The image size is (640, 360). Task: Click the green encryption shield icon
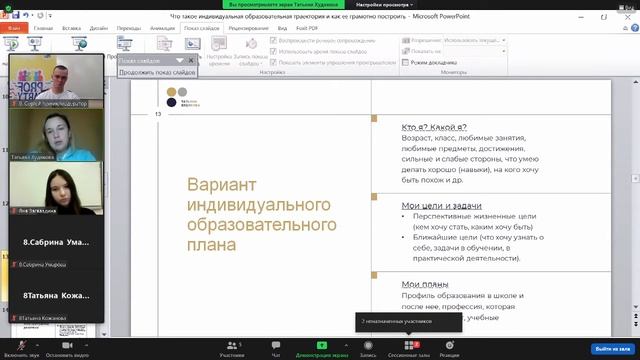[8, 7]
